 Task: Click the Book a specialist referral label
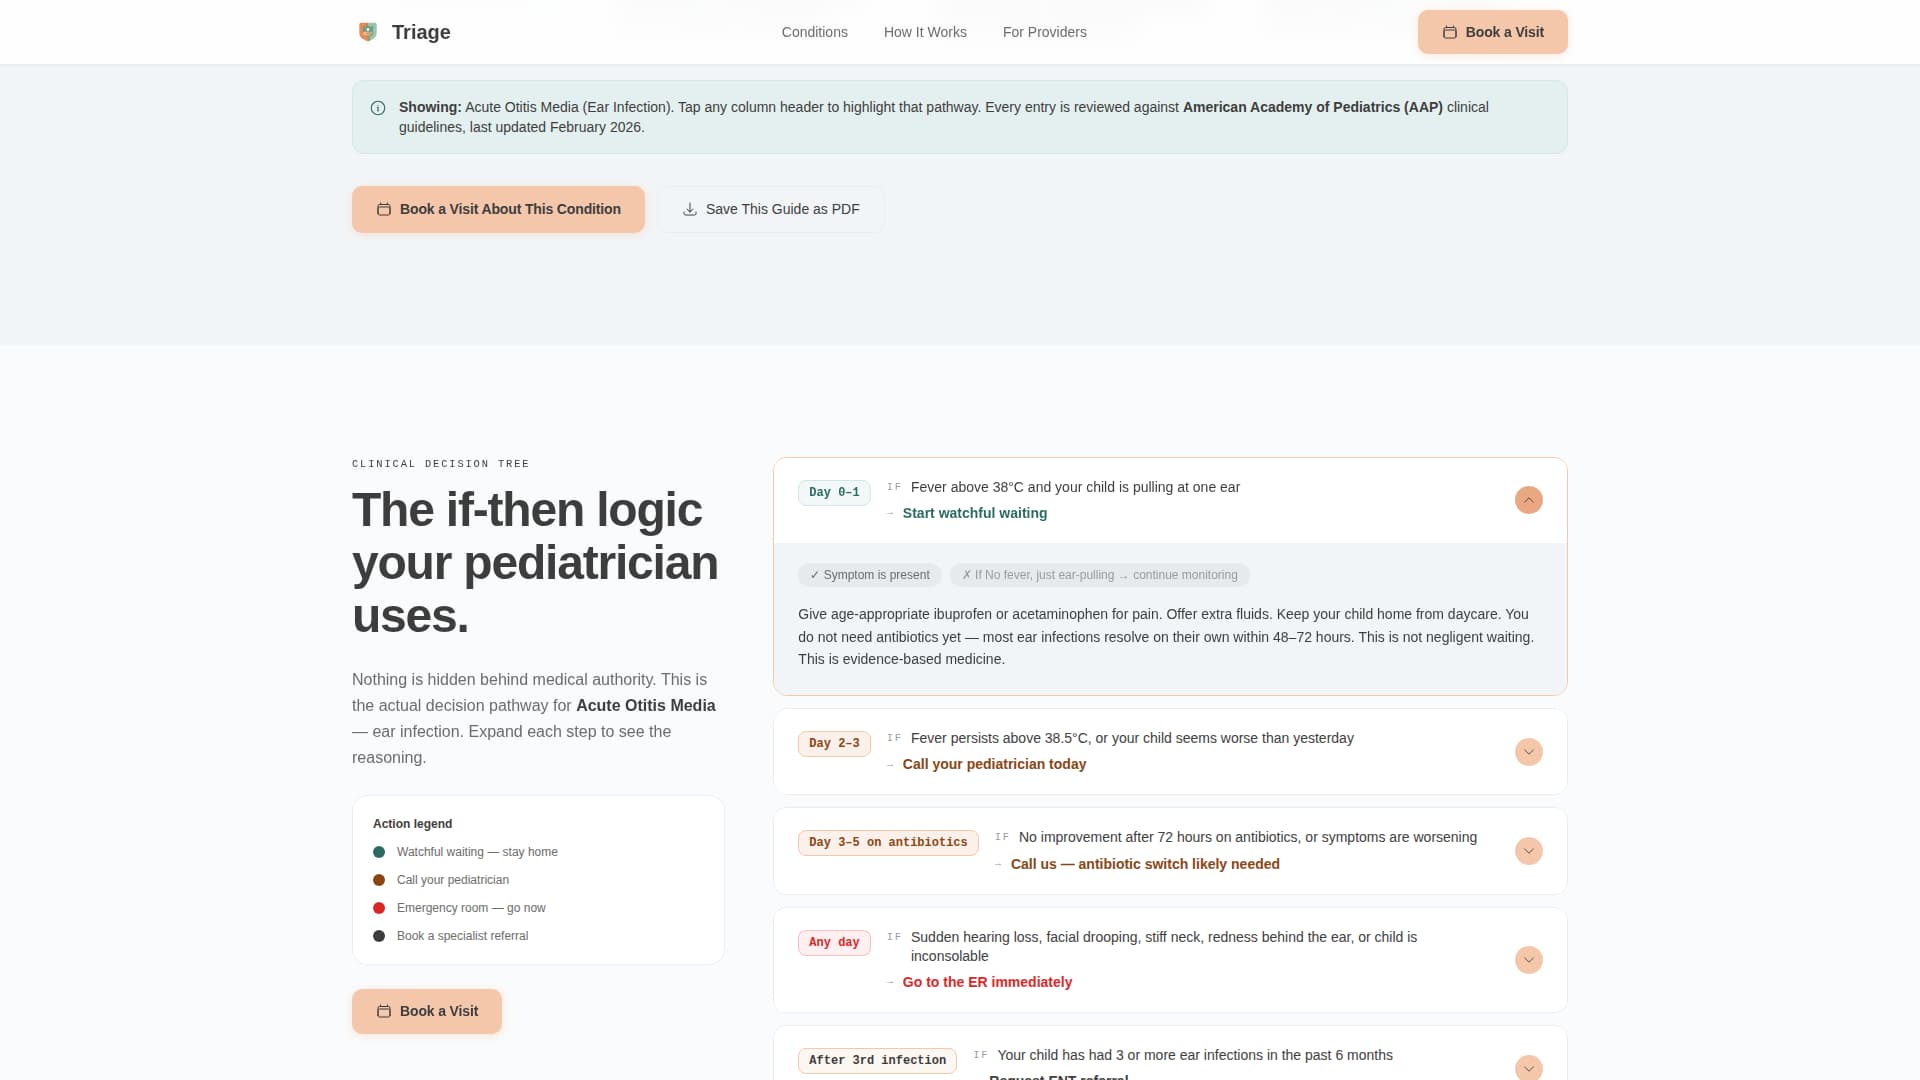[x=462, y=936]
